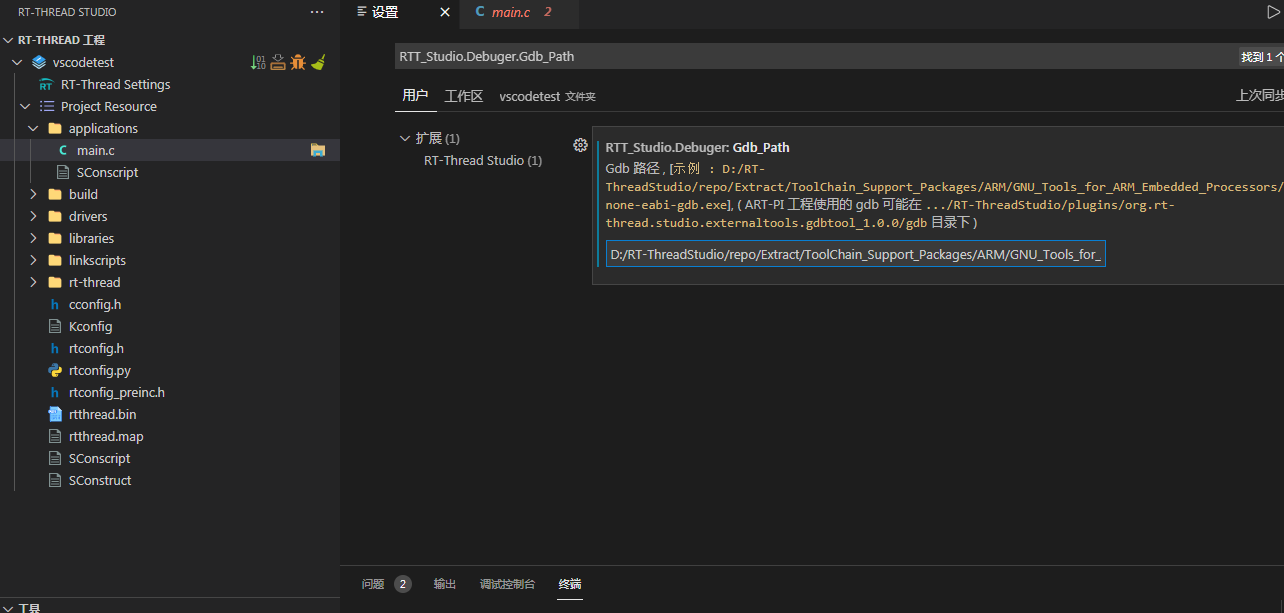Viewport: 1284px width, 613px height.
Task: Click the download/flash program icon
Action: click(x=278, y=61)
